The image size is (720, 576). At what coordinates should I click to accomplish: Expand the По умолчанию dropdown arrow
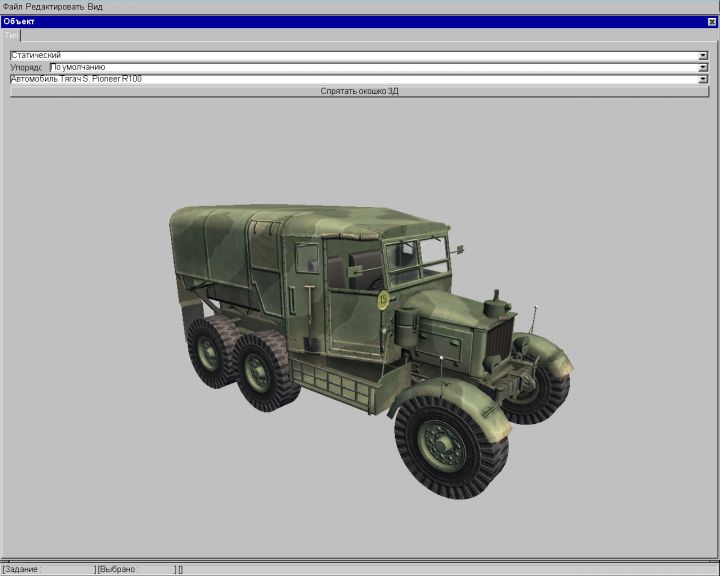pyautogui.click(x=704, y=67)
